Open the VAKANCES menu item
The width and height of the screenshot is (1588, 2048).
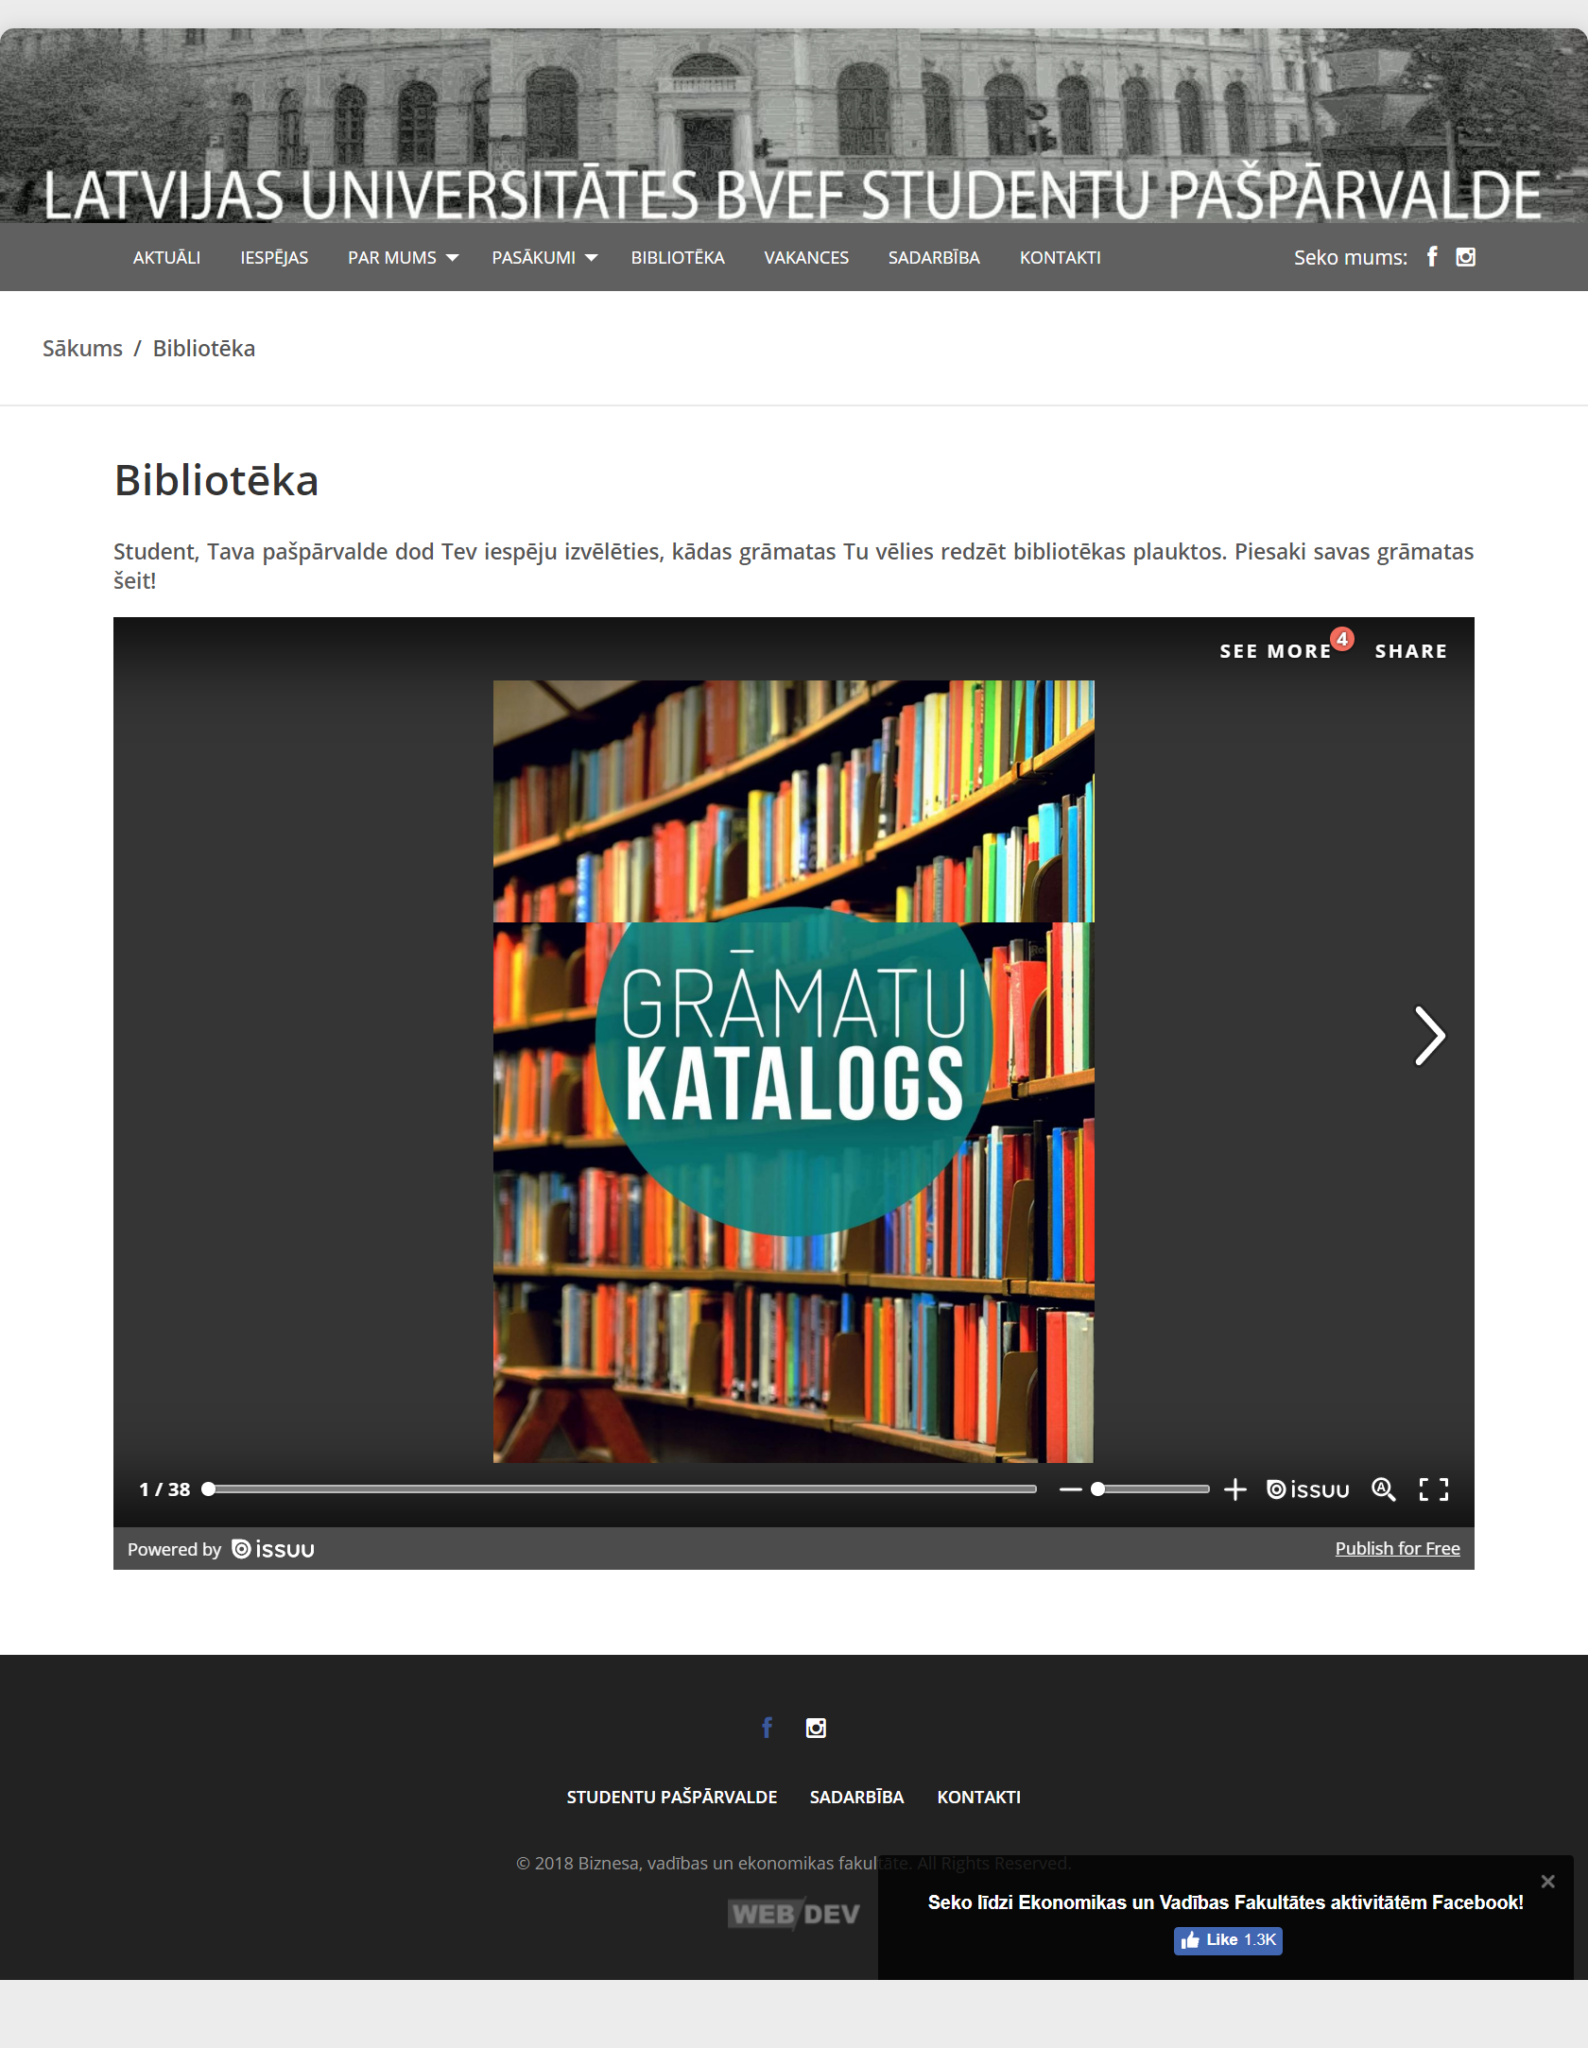806,258
